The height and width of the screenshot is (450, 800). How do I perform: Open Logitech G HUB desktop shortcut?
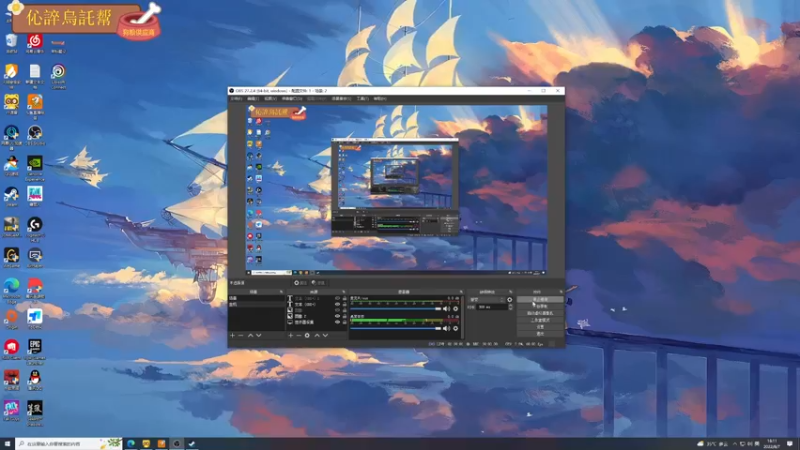(35, 228)
